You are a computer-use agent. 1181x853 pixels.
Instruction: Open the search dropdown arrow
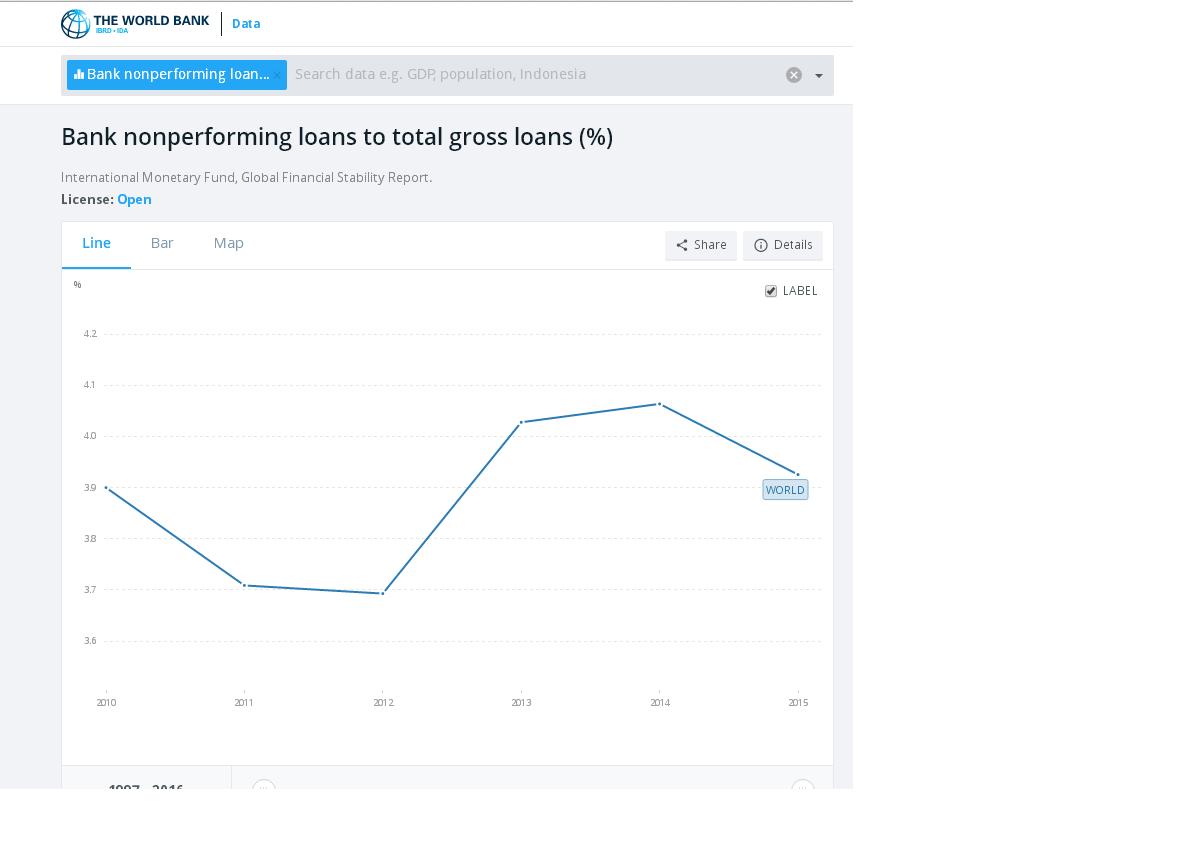pyautogui.click(x=819, y=76)
